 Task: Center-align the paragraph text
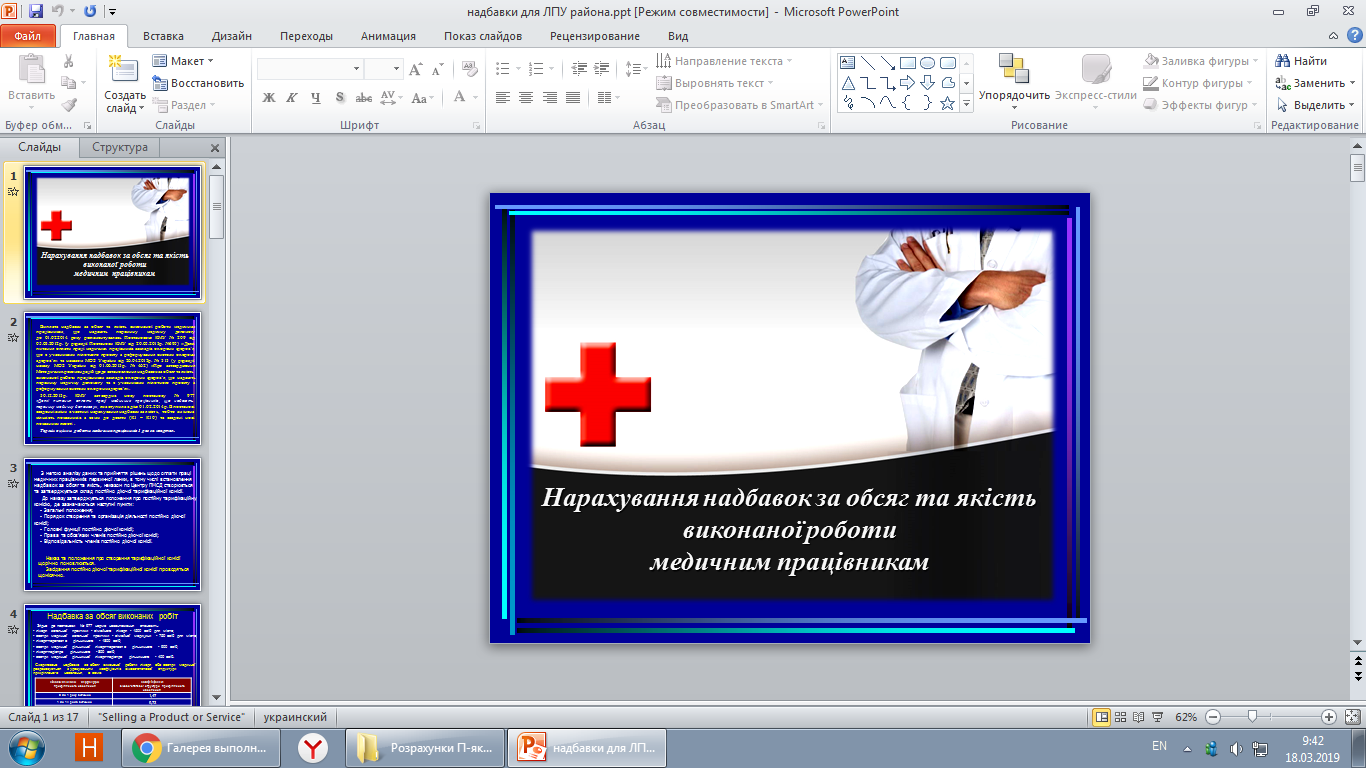click(x=524, y=97)
